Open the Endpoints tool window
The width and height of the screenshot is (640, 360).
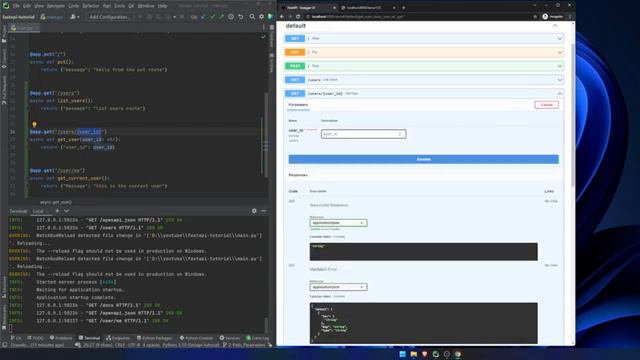tap(118, 338)
